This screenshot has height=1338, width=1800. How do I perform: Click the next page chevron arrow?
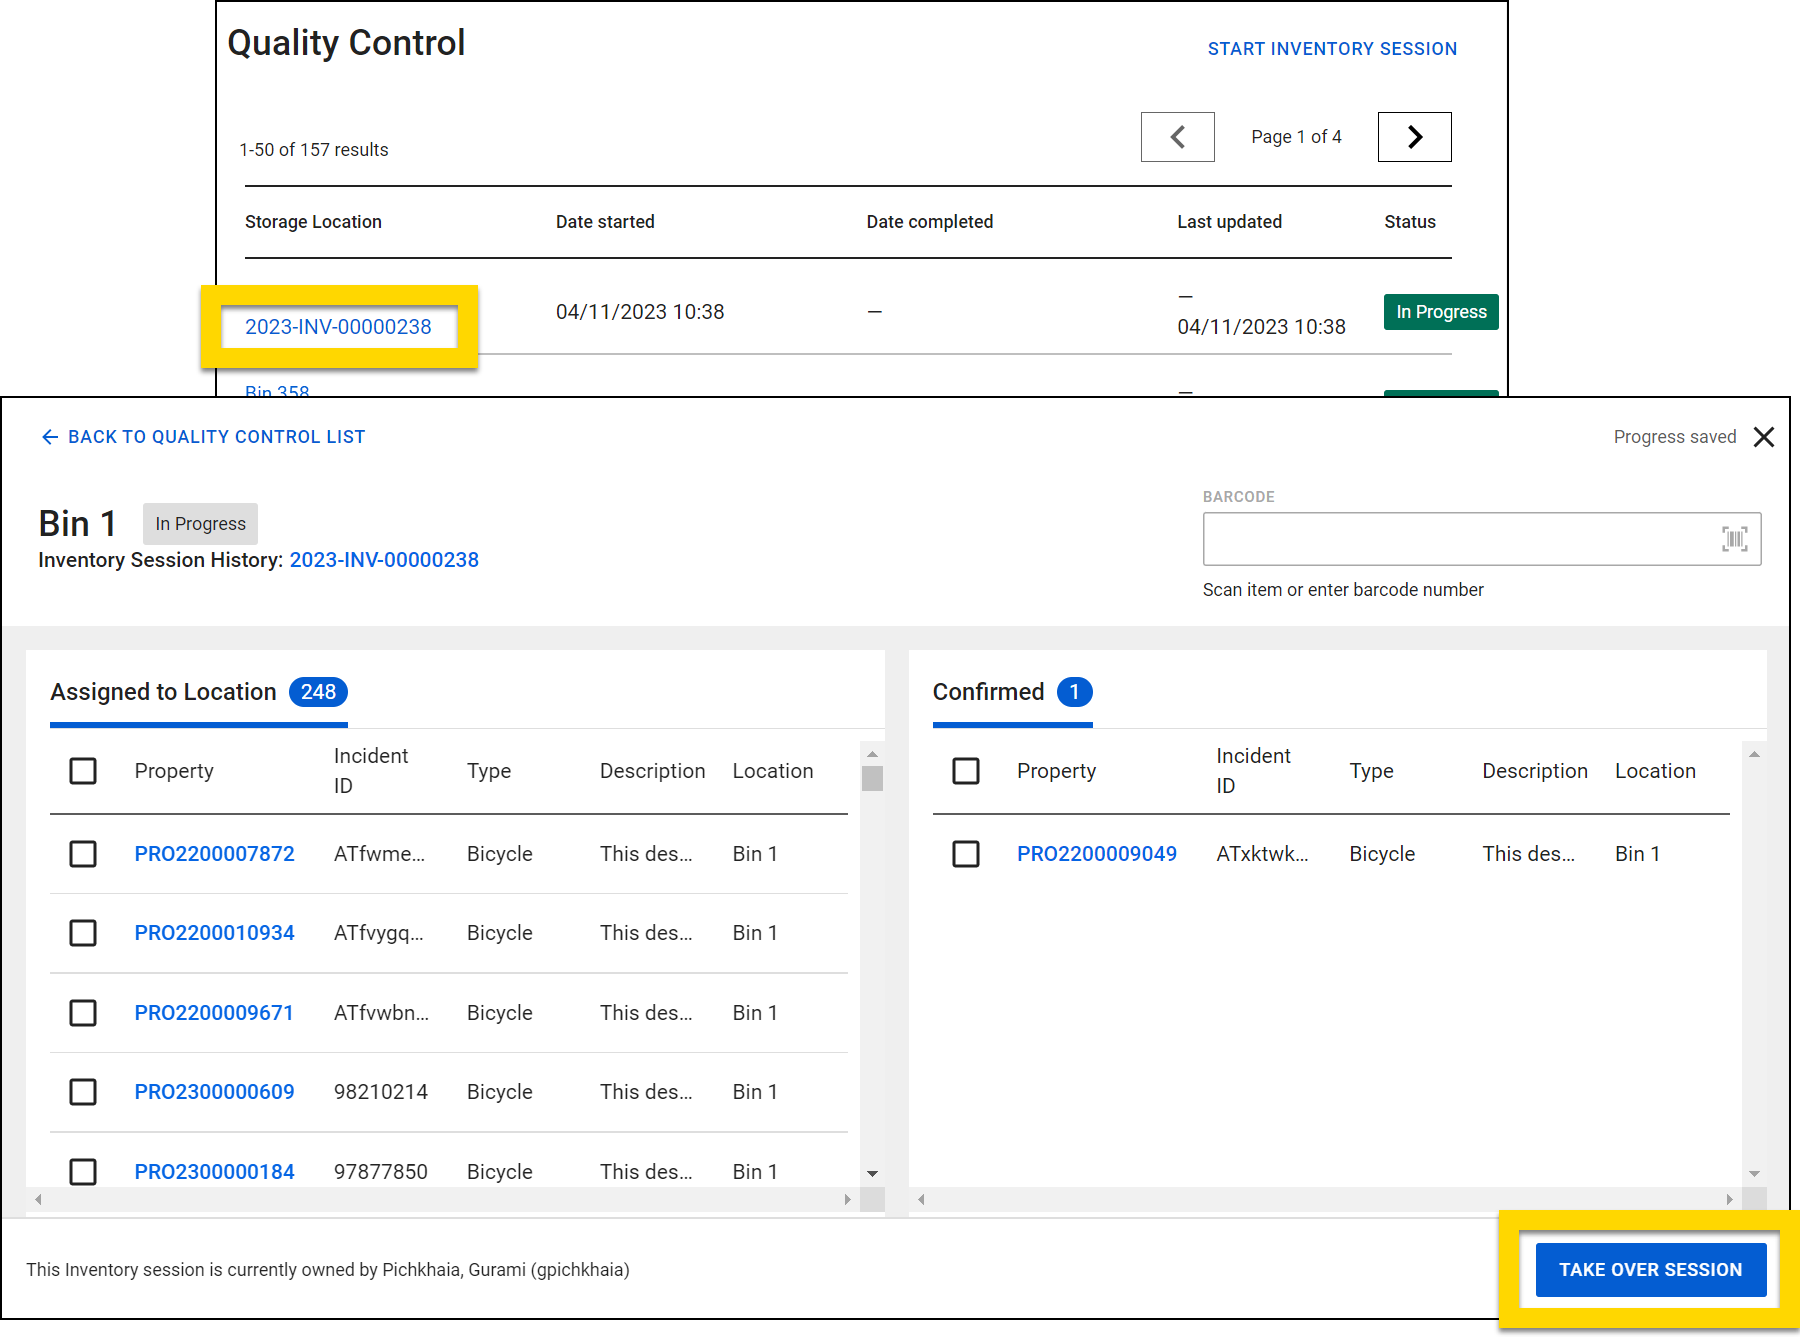click(1414, 136)
